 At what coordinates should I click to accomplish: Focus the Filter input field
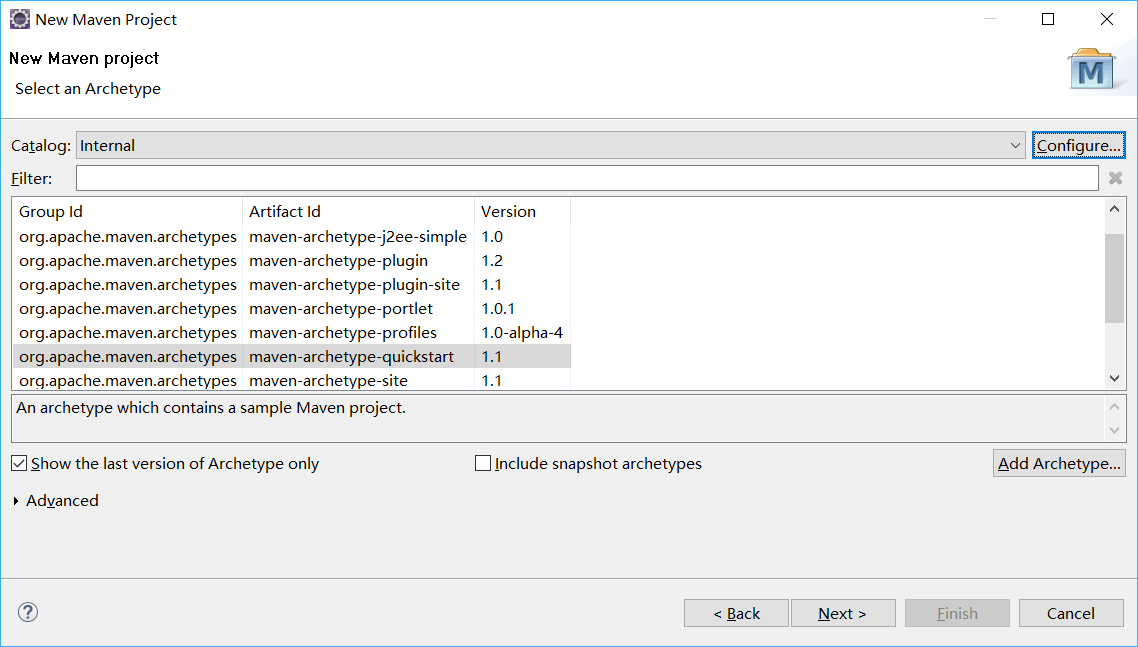[586, 178]
